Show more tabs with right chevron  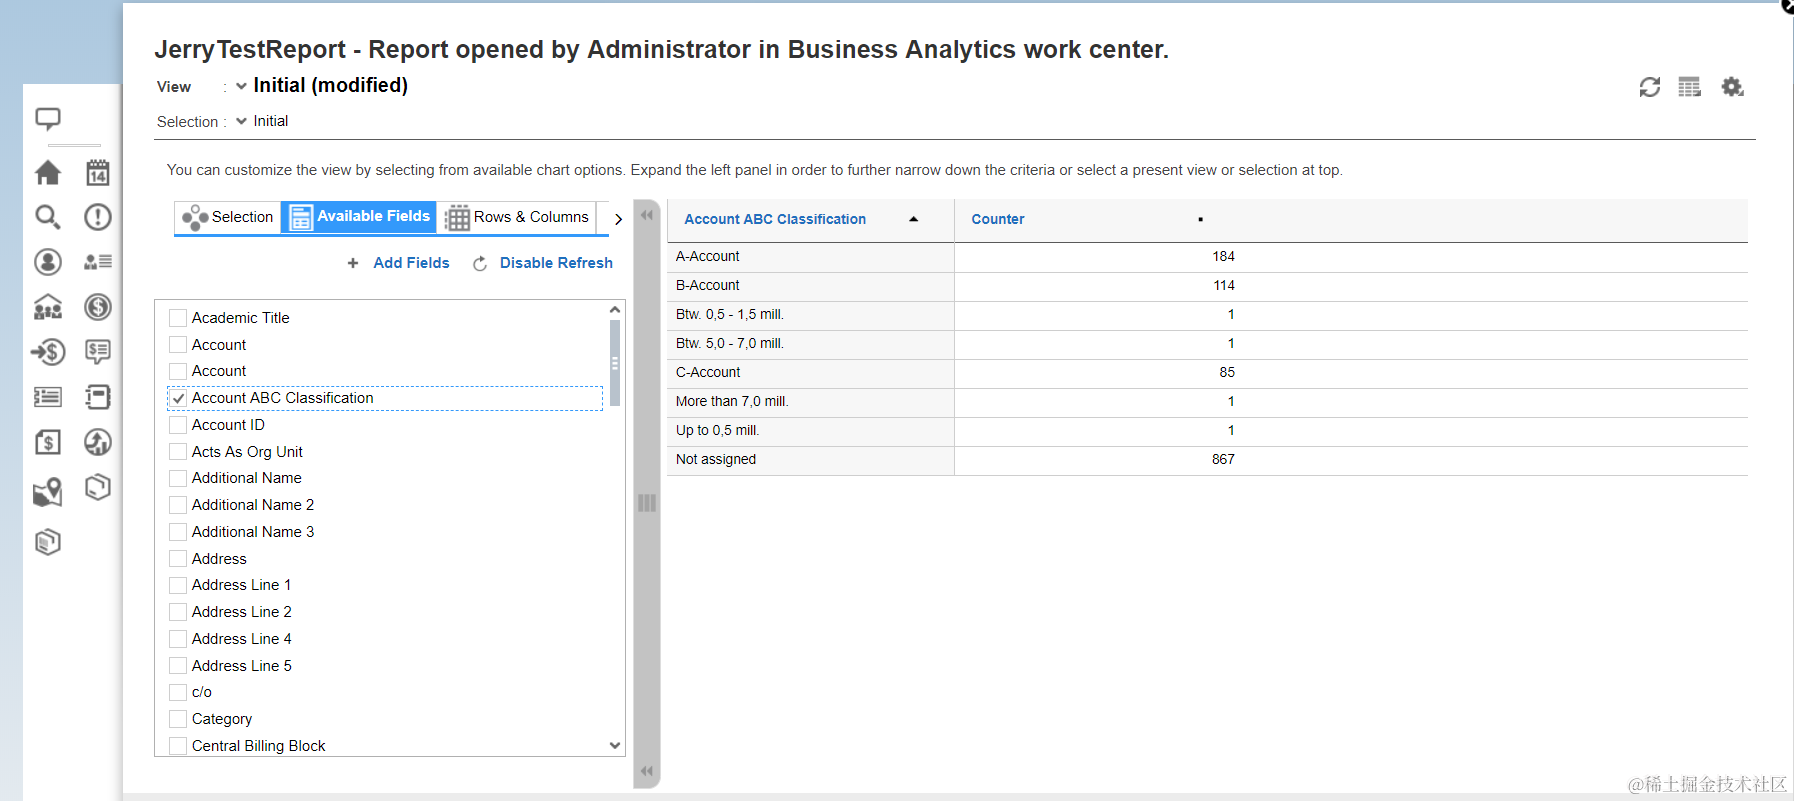coord(618,219)
